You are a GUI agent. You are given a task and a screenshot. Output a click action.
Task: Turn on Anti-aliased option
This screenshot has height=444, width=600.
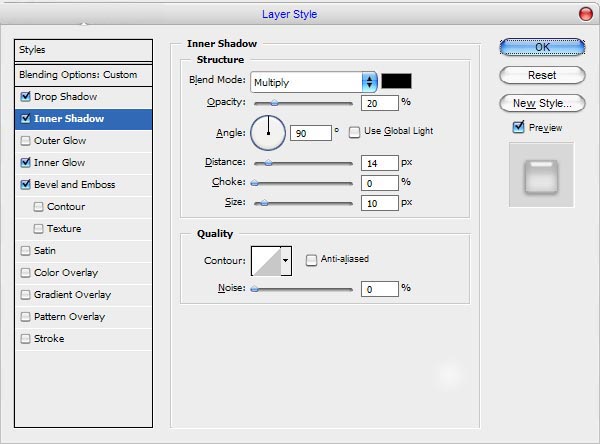(312, 259)
